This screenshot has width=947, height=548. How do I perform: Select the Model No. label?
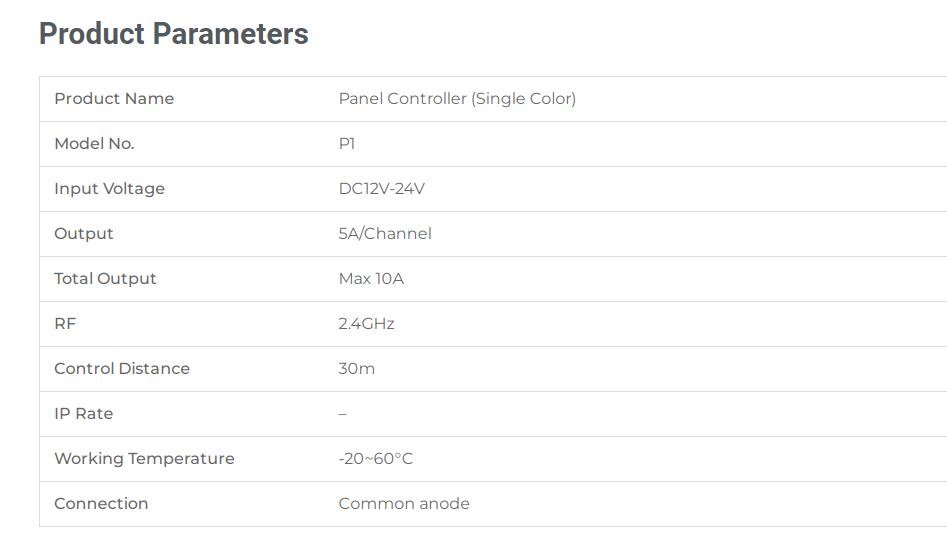pos(94,144)
